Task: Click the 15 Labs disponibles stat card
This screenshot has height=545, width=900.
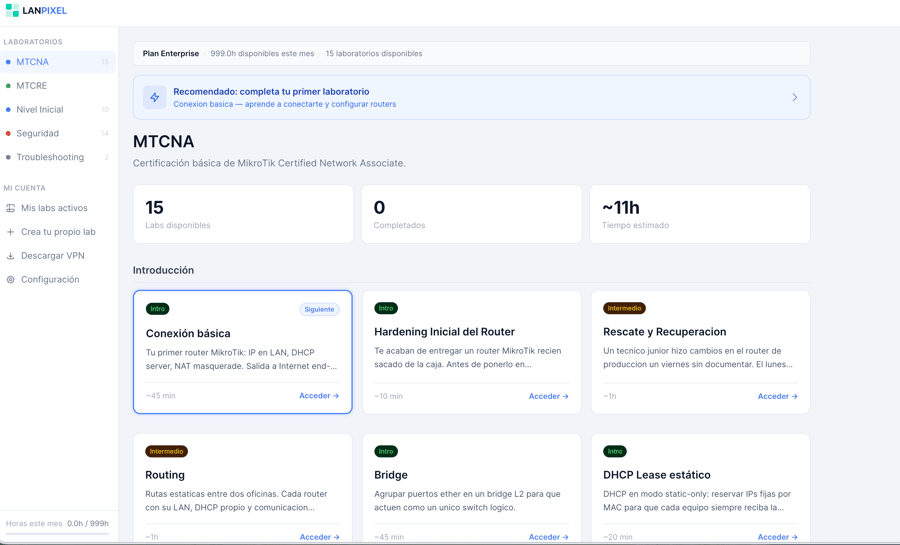Action: pos(243,214)
